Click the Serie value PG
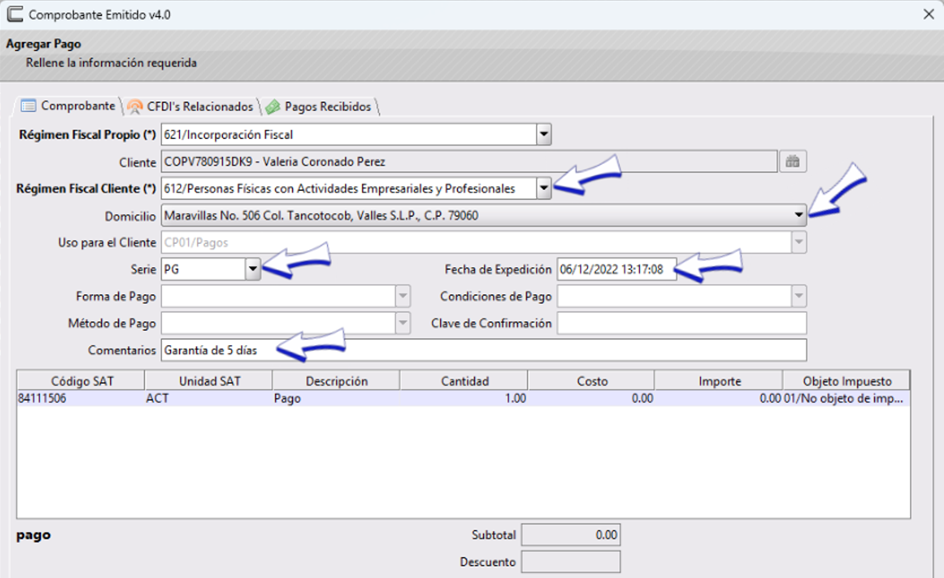Screen dimensions: 944x578 (172, 269)
